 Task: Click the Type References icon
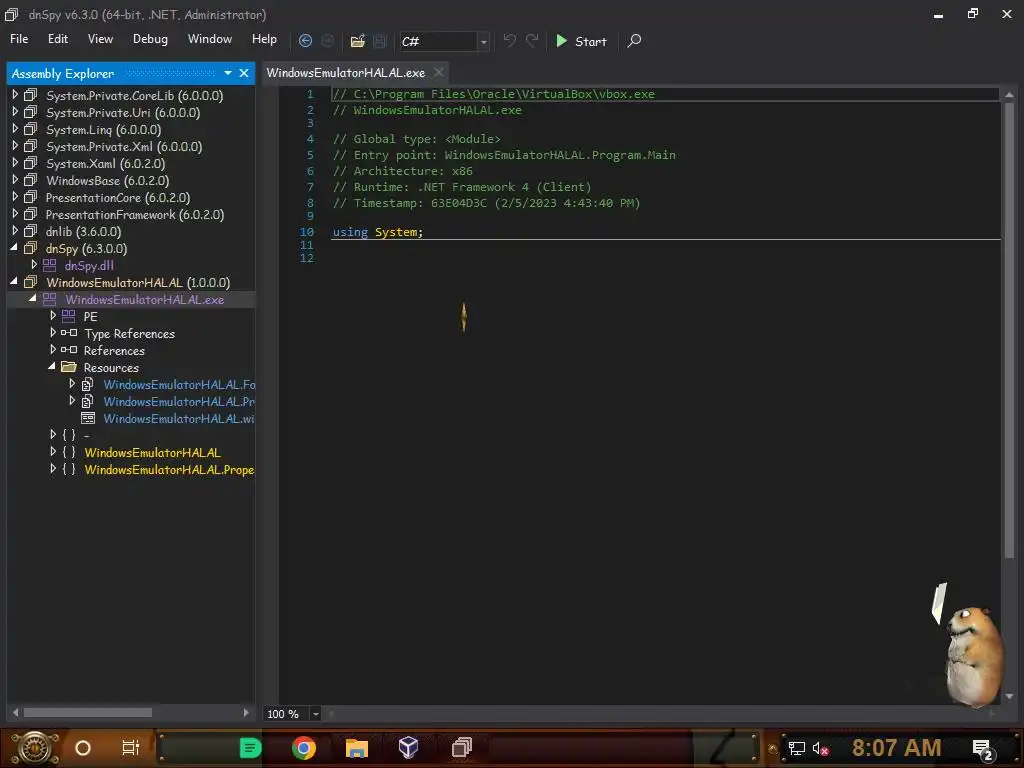pyautogui.click(x=69, y=333)
